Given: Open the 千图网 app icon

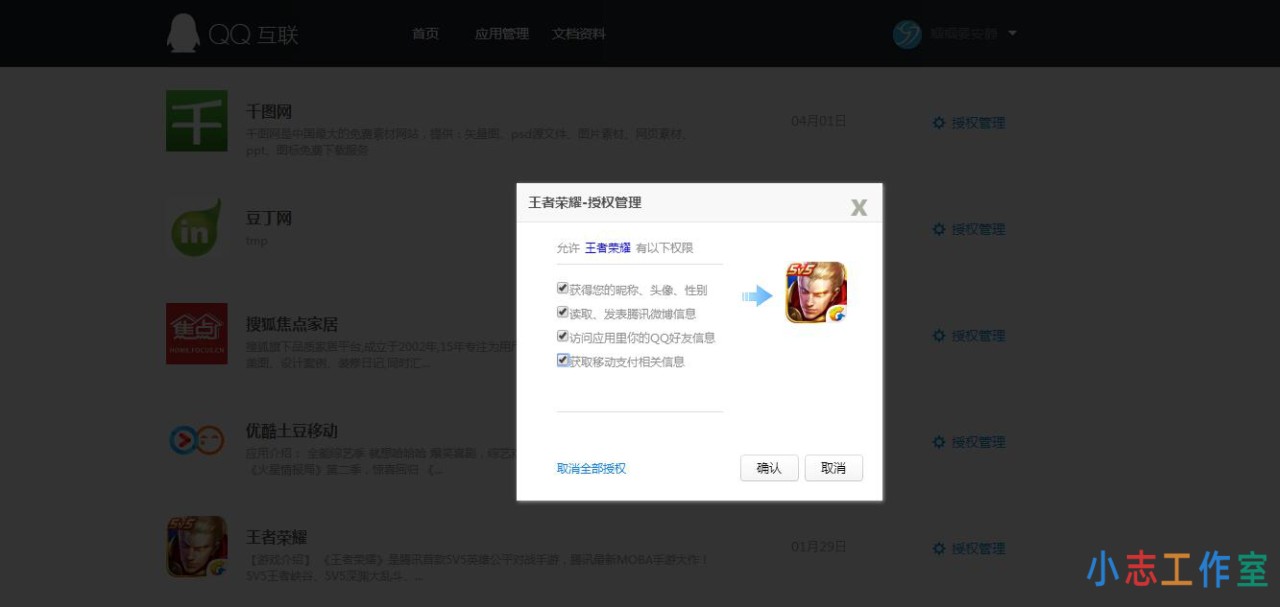Looking at the screenshot, I should pos(196,120).
